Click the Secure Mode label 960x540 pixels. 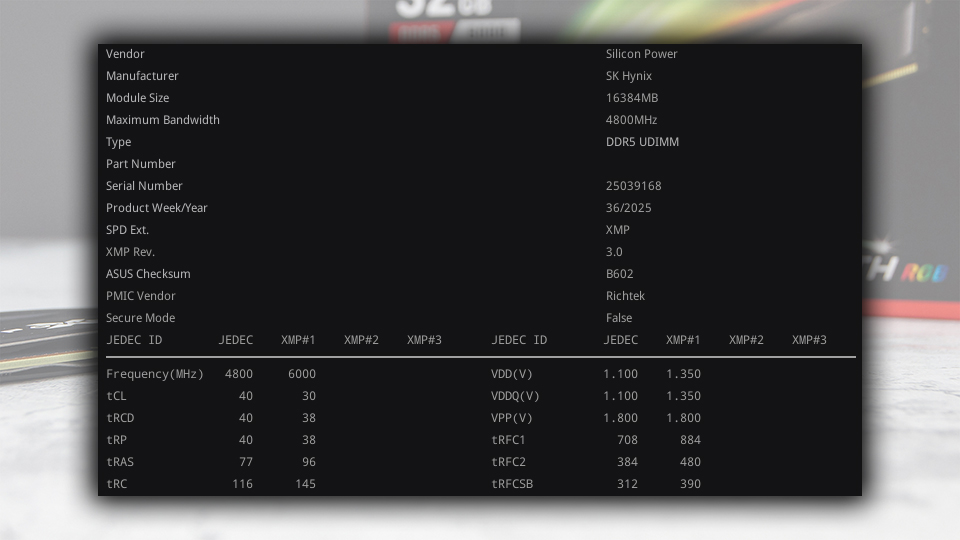[x=140, y=318]
